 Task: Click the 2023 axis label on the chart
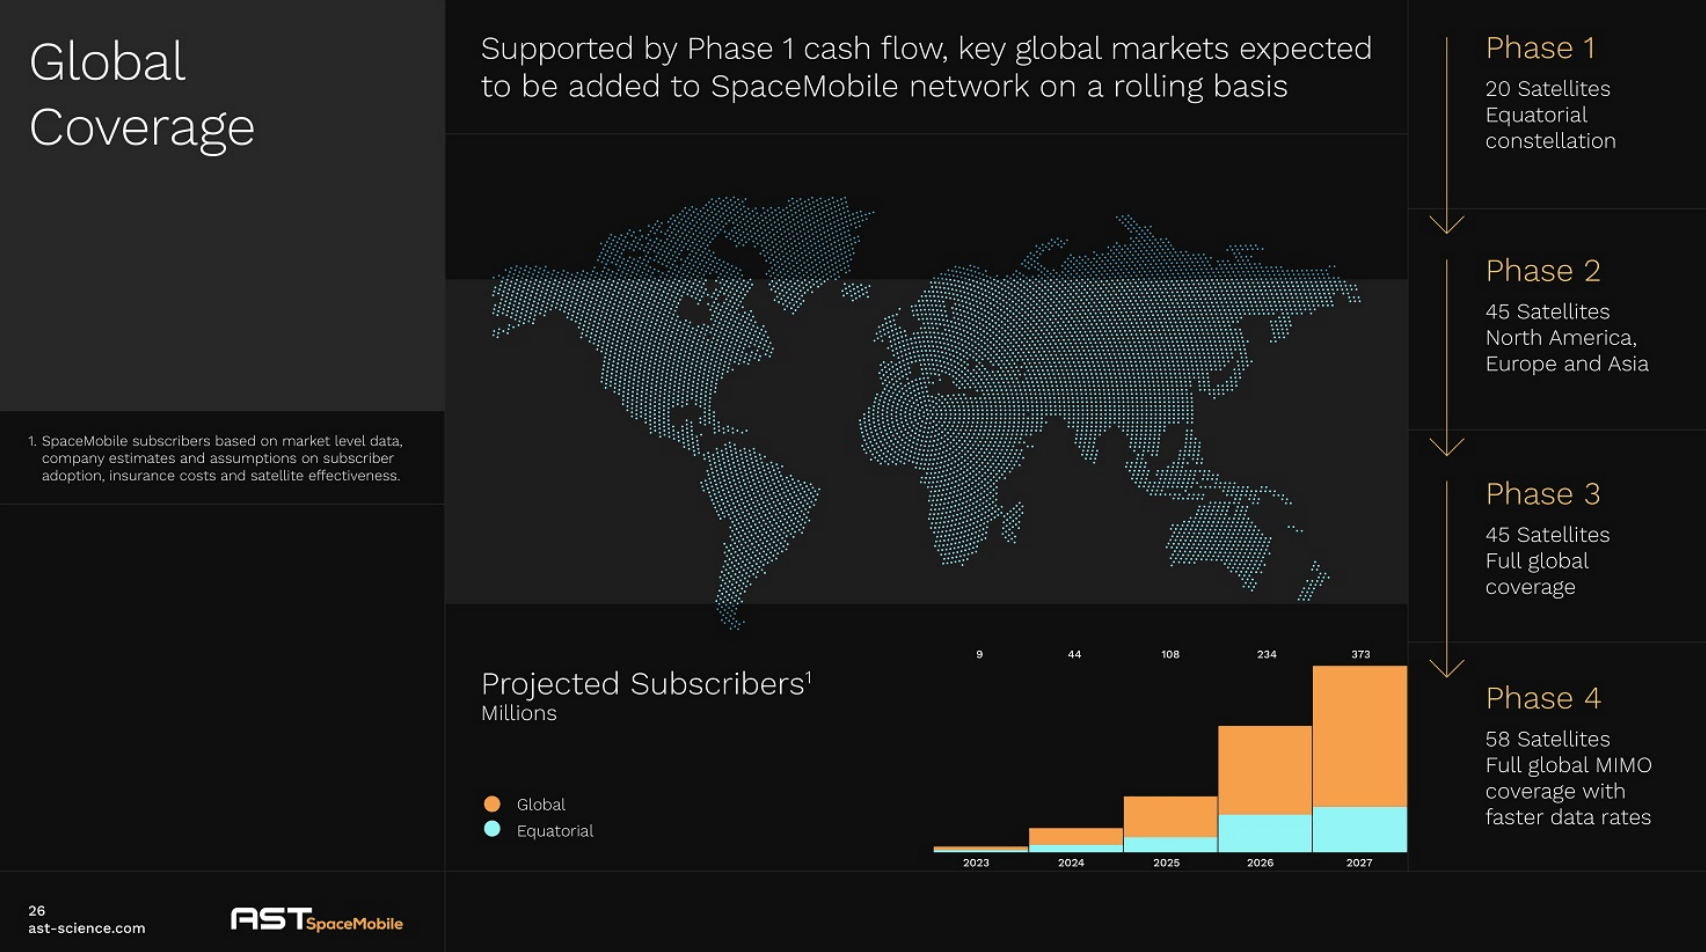(x=976, y=863)
